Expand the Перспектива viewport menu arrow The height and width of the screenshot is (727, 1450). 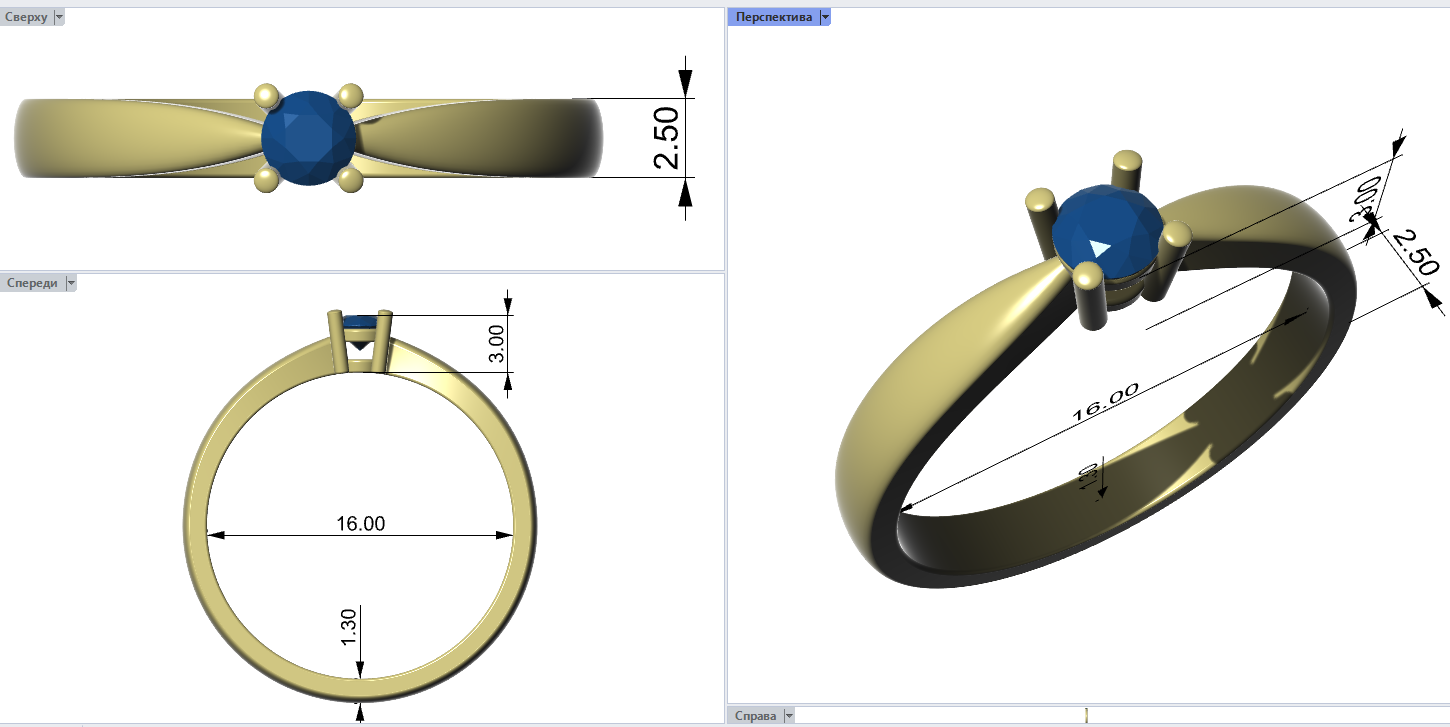coord(825,17)
